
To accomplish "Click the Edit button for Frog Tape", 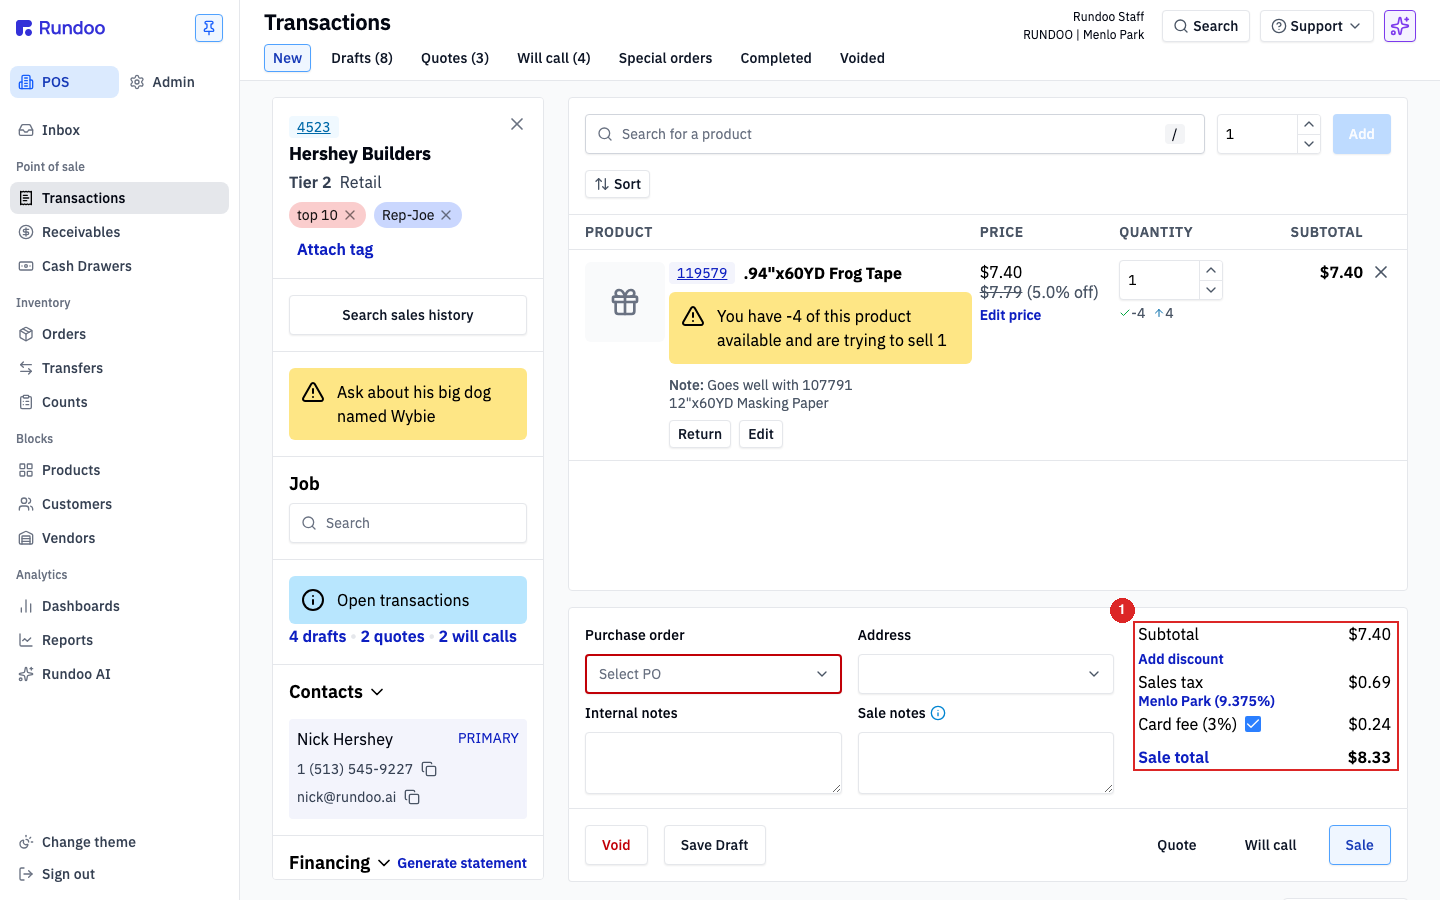I will click(761, 434).
